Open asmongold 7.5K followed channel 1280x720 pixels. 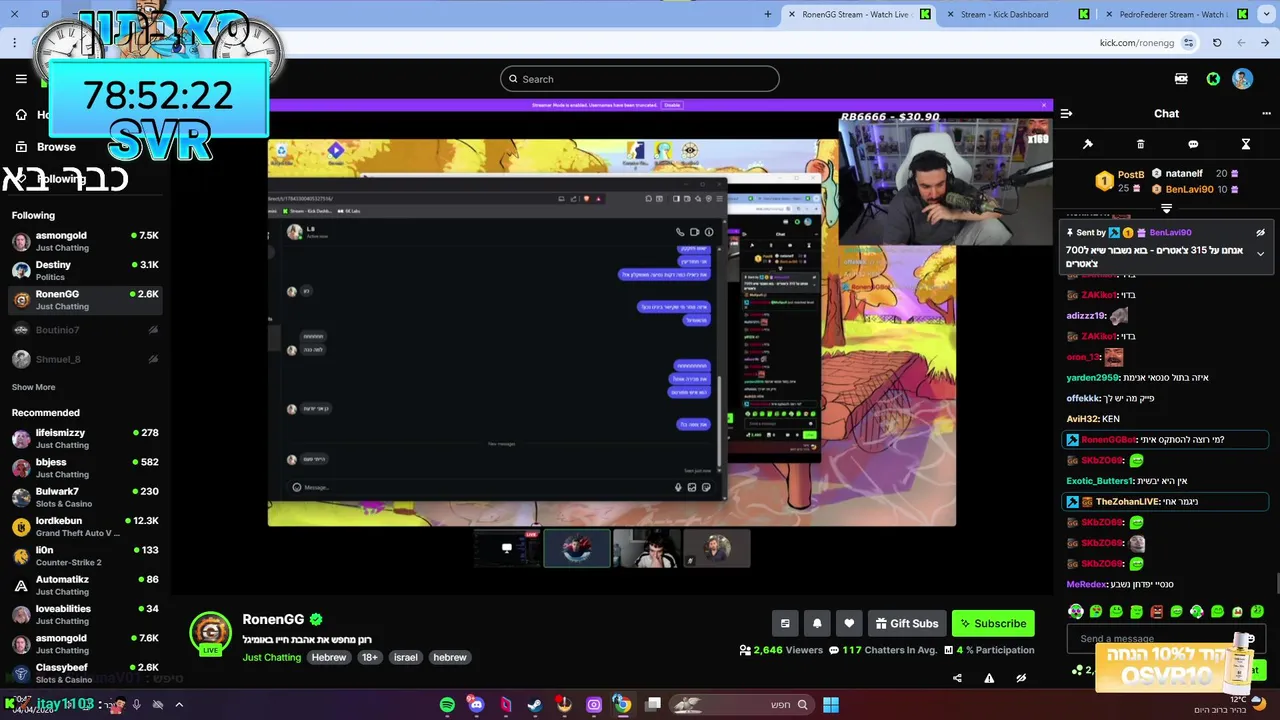tap(85, 241)
